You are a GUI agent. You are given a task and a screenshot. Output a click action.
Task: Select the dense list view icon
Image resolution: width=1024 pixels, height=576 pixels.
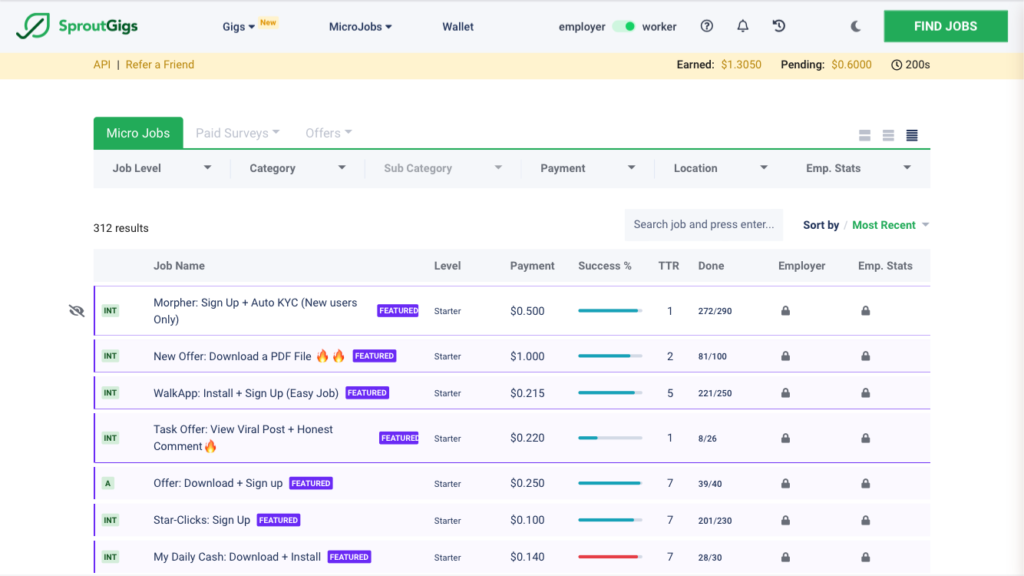(911, 133)
